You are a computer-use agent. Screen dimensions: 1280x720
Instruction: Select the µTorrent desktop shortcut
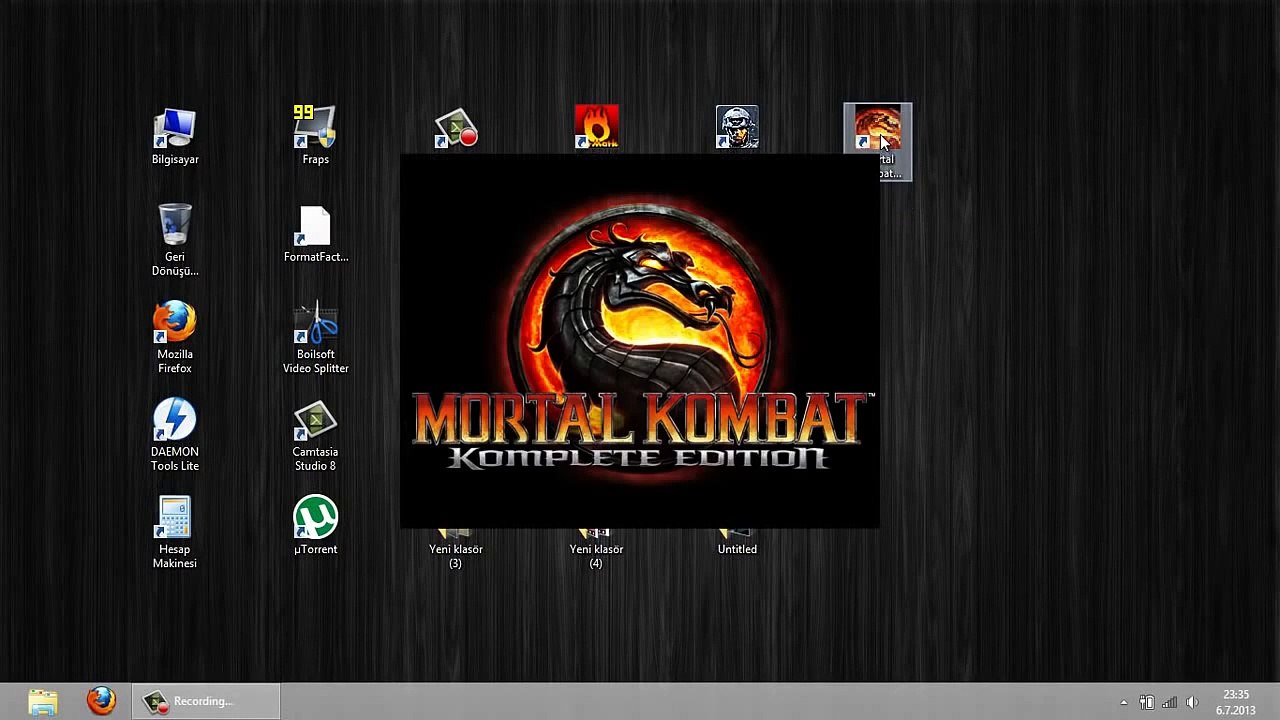315,527
